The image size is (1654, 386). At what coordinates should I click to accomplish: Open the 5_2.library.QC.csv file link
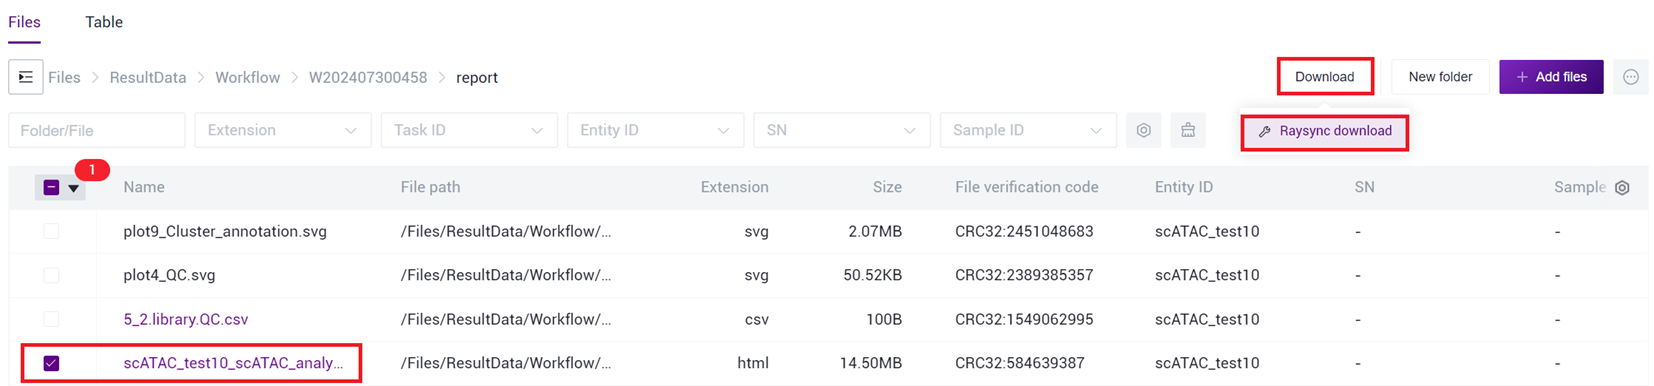coord(186,319)
